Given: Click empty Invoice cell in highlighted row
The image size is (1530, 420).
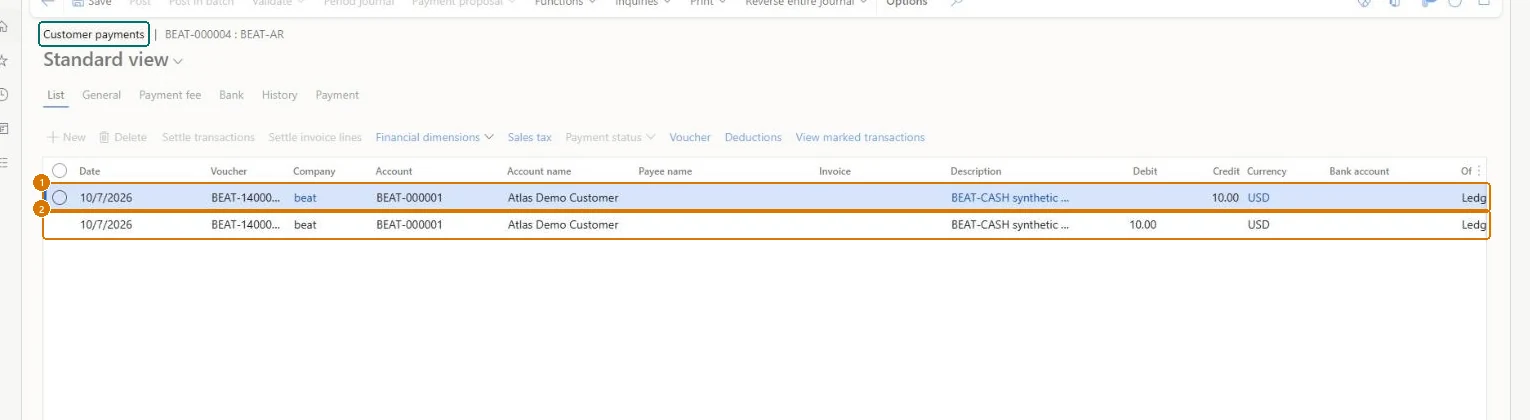Looking at the screenshot, I should tap(880, 198).
